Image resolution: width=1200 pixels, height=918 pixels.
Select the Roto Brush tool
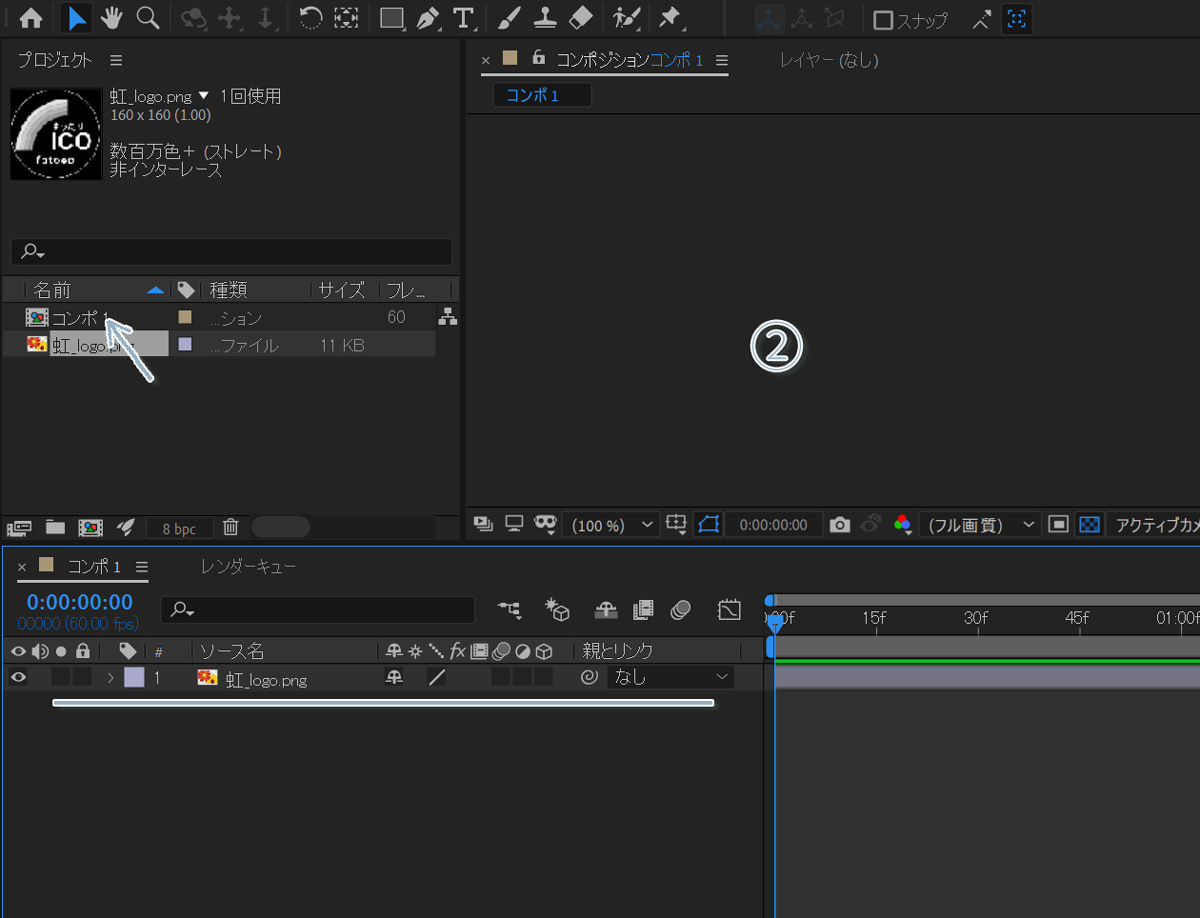pos(625,18)
